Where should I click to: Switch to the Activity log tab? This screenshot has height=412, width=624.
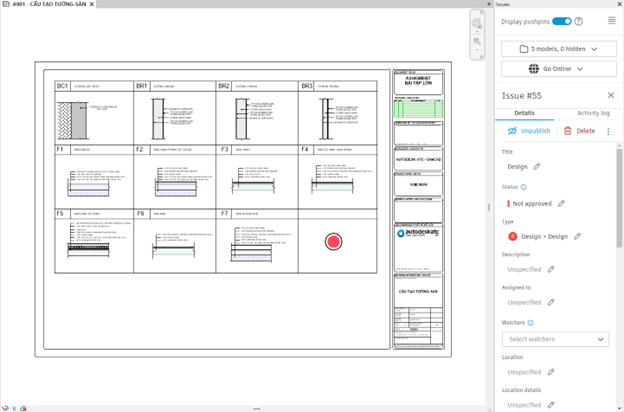[x=593, y=113]
